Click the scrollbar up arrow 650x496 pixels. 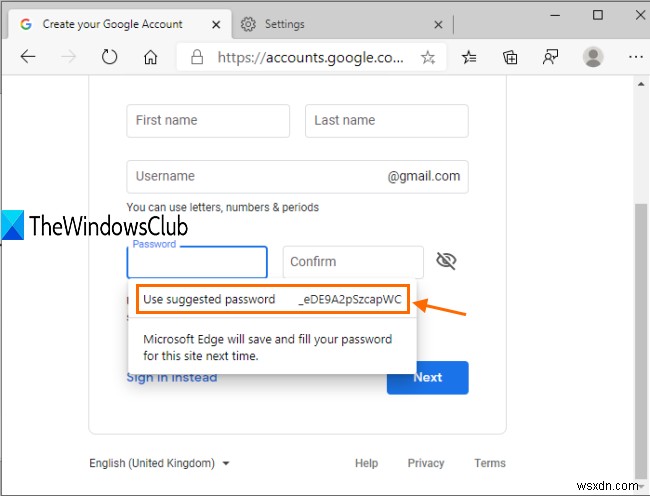pyautogui.click(x=641, y=84)
